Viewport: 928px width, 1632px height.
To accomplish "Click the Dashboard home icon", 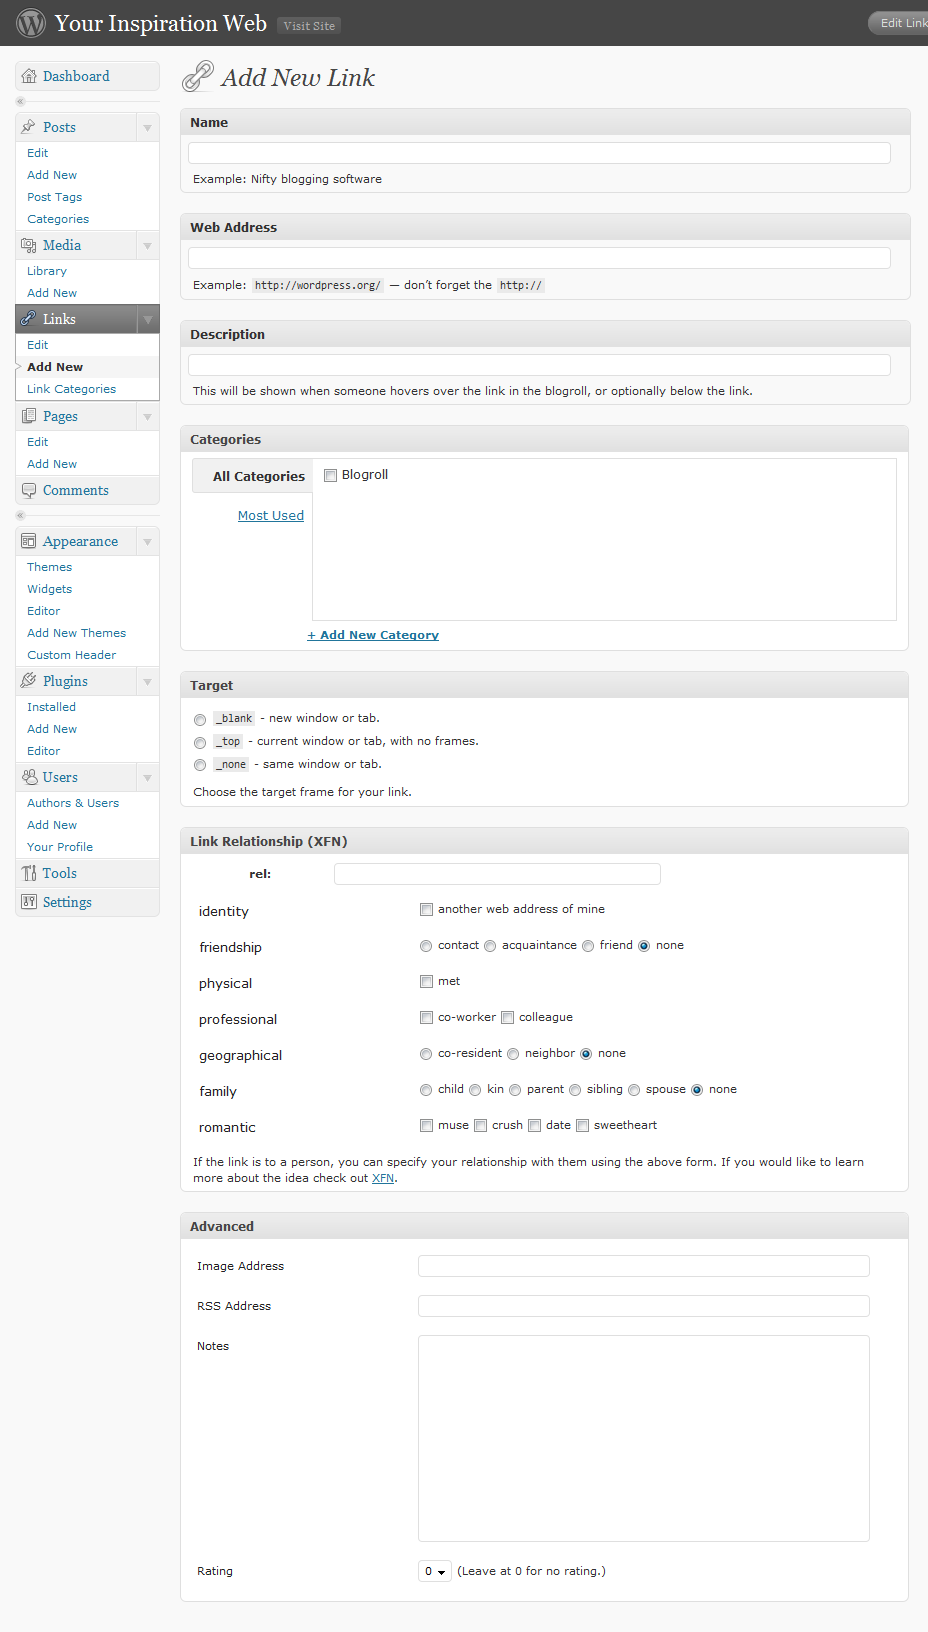I will tap(29, 76).
